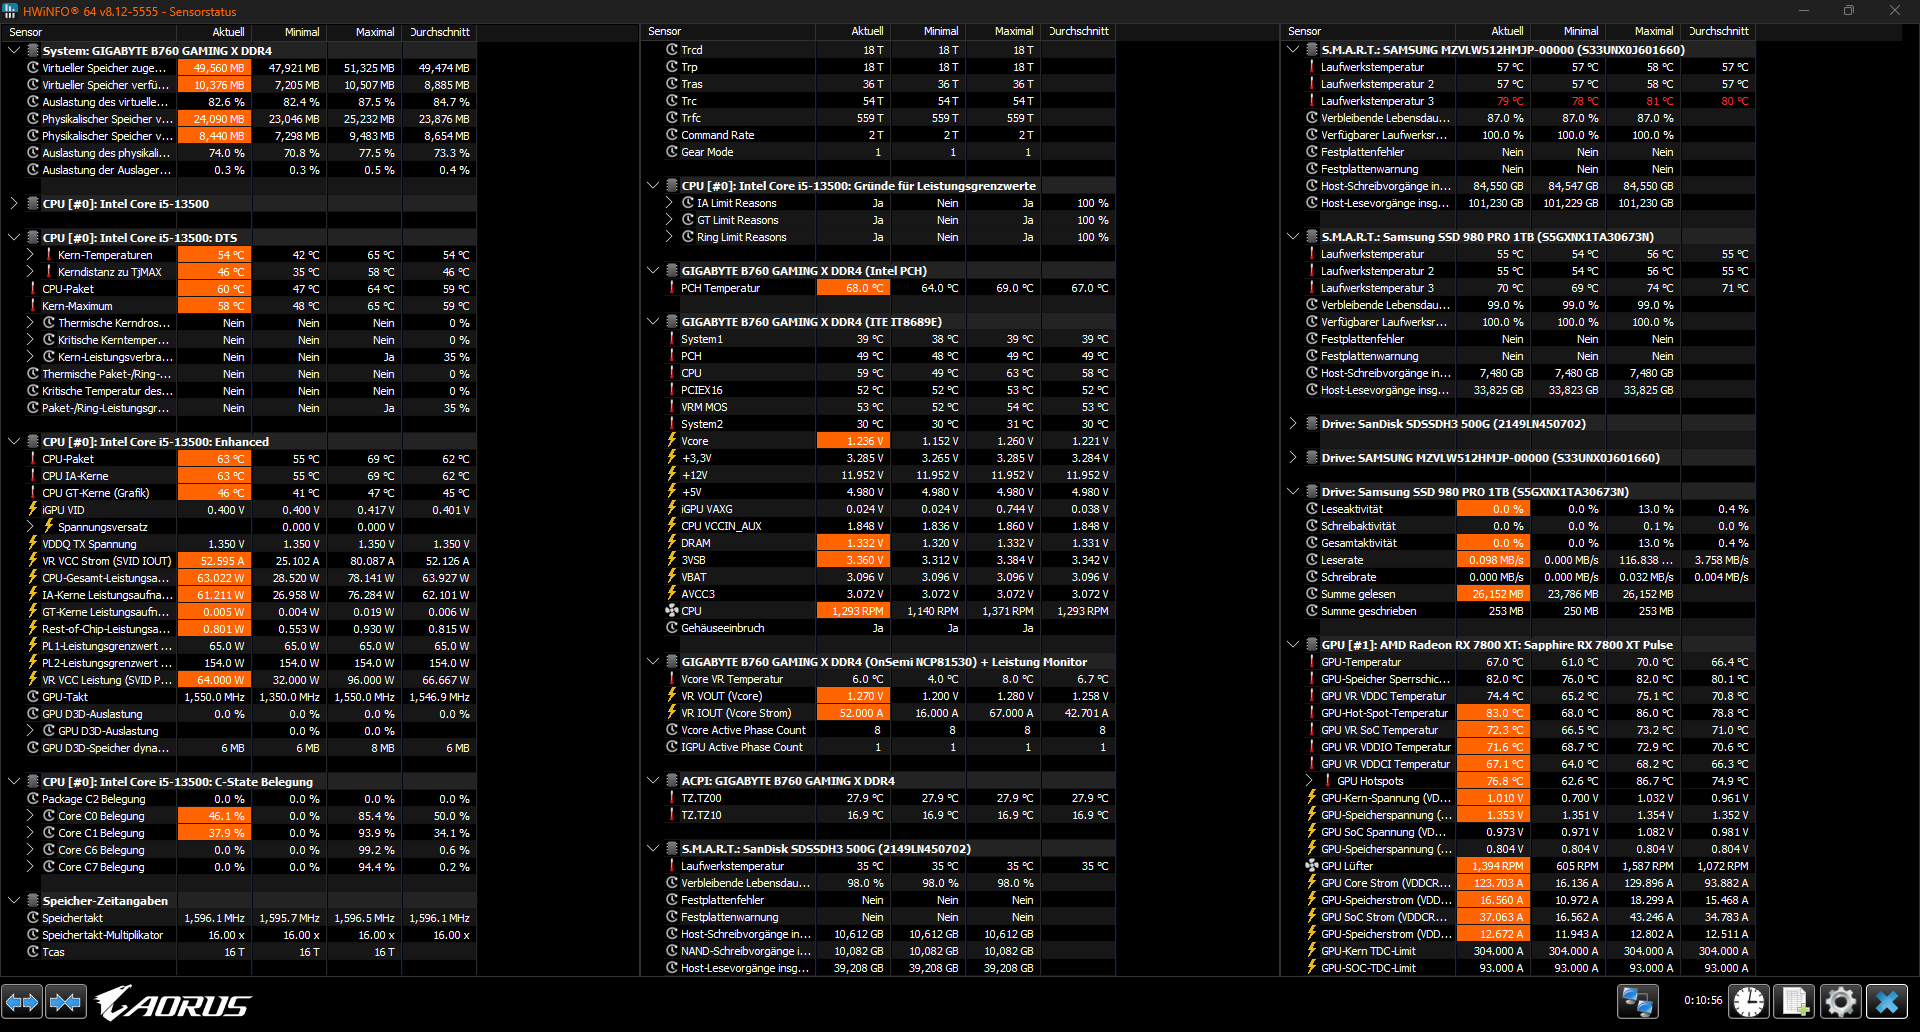Select the GPU Core Strom (VDDCR) row
1920x1032 pixels.
point(1518,882)
